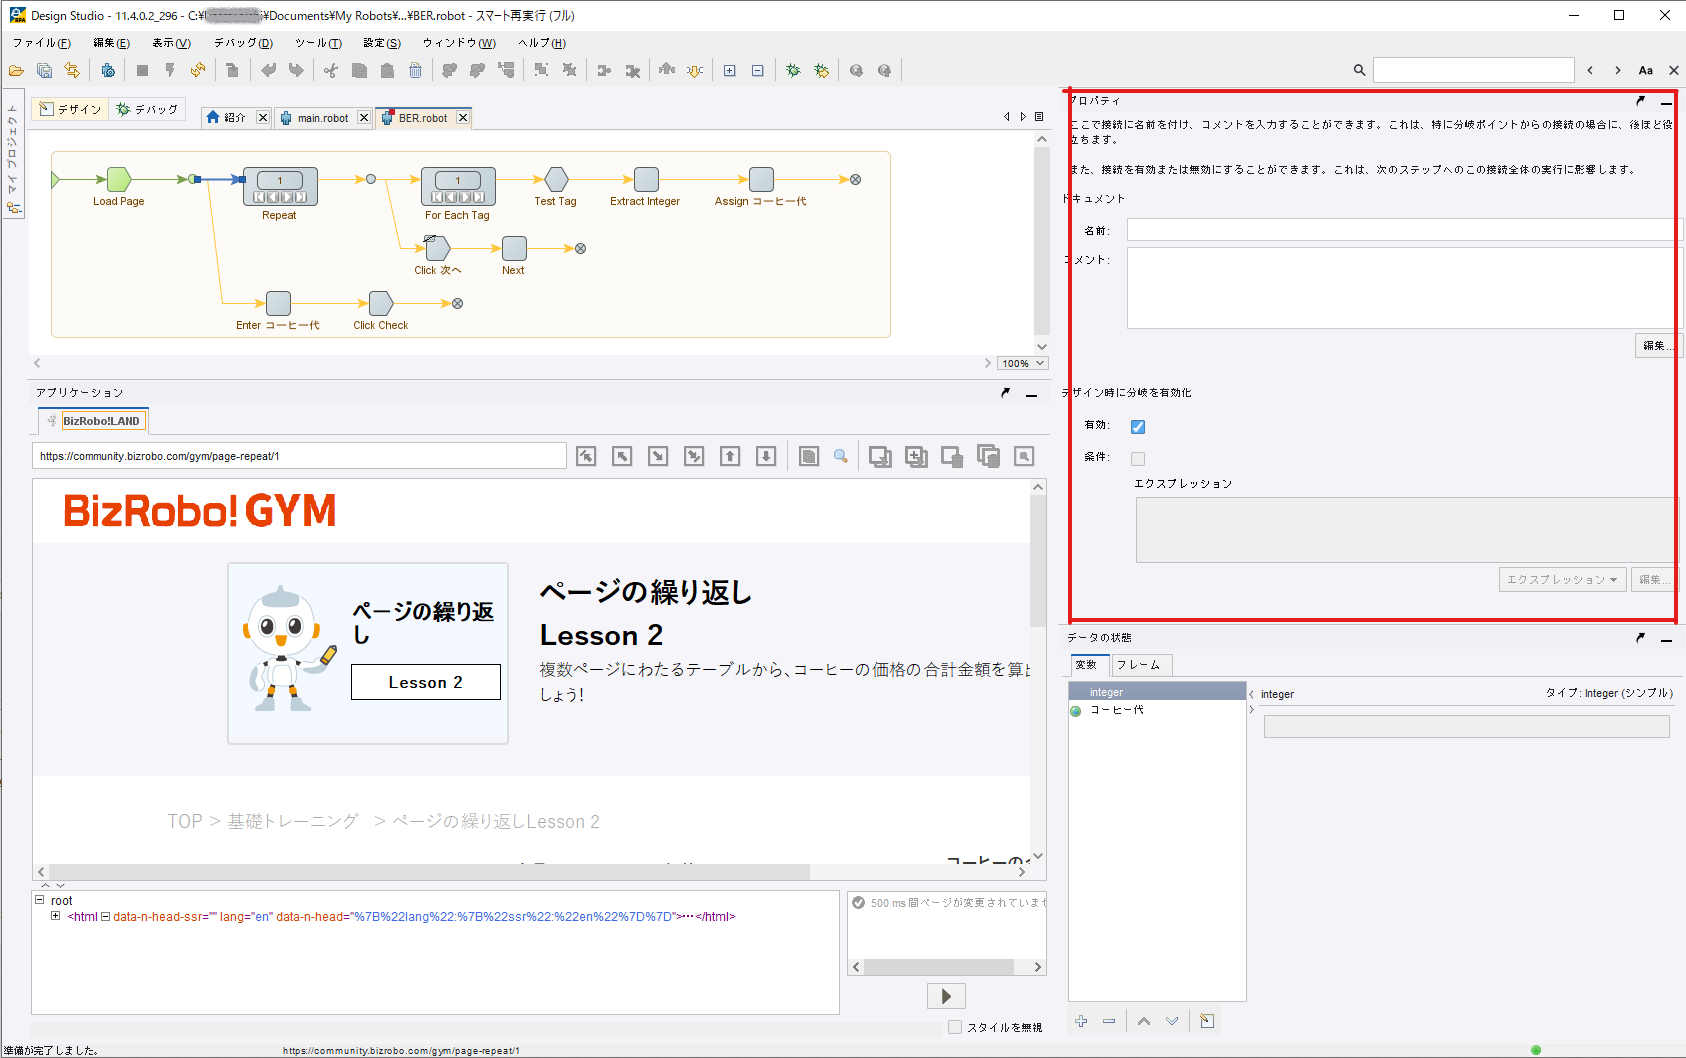Click the green bug Debug toolbar icon

(793, 70)
